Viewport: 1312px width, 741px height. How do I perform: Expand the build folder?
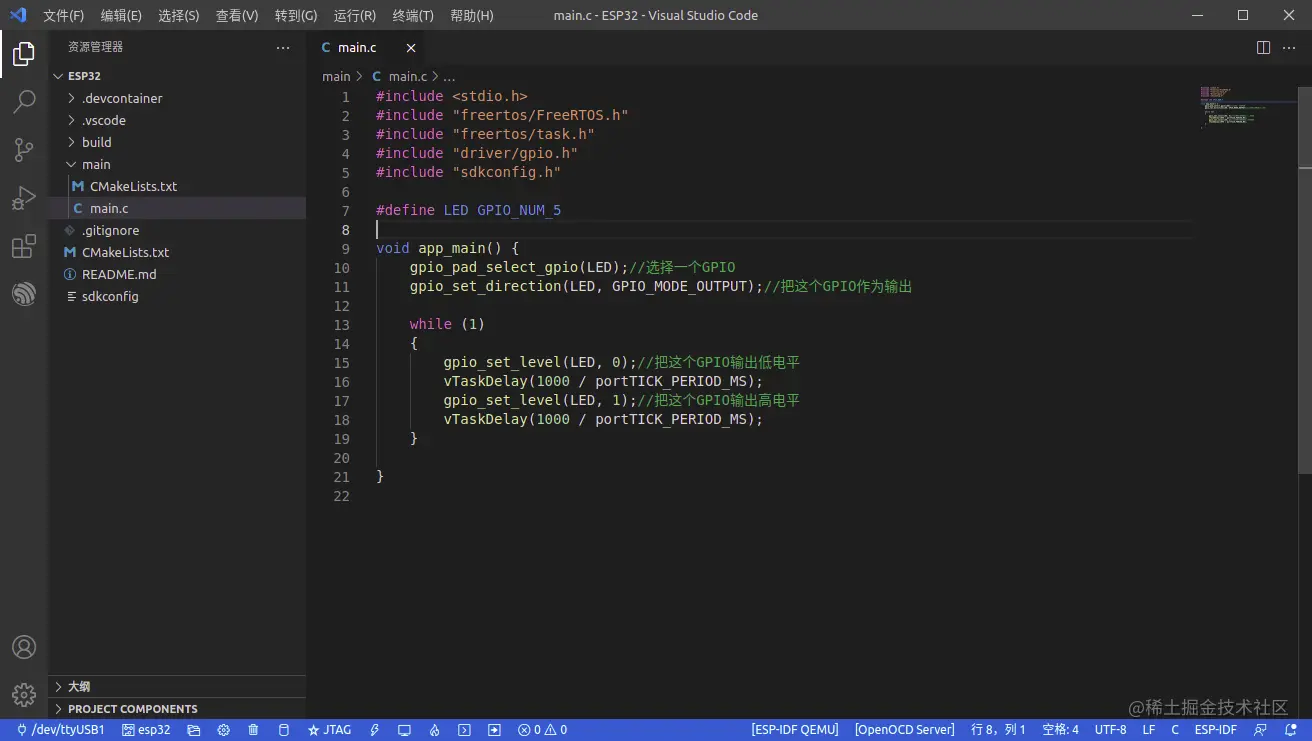177,142
